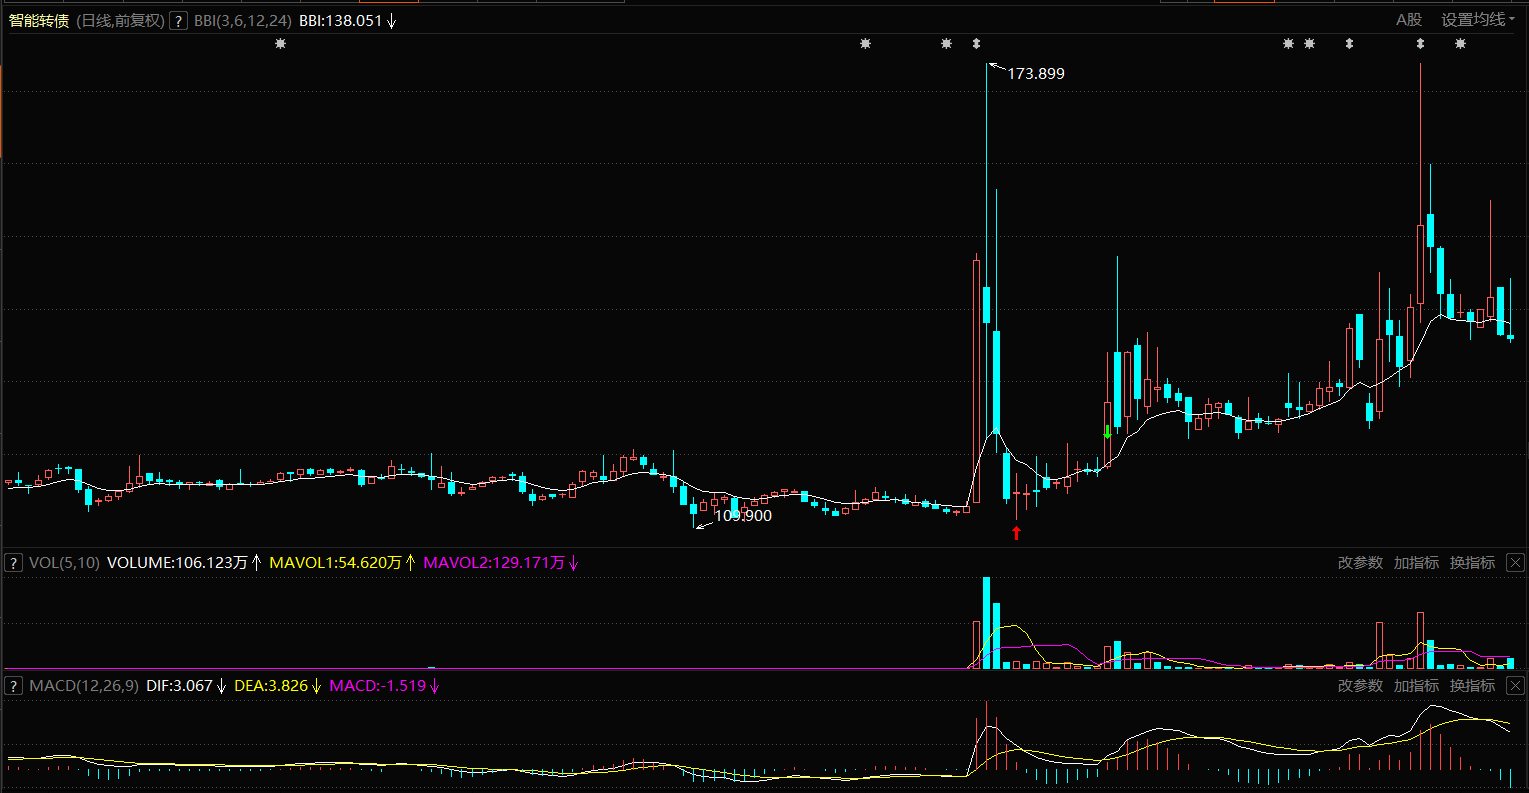Click the 智能转债 stock name title
Viewport: 1529px width, 793px height.
click(39, 20)
